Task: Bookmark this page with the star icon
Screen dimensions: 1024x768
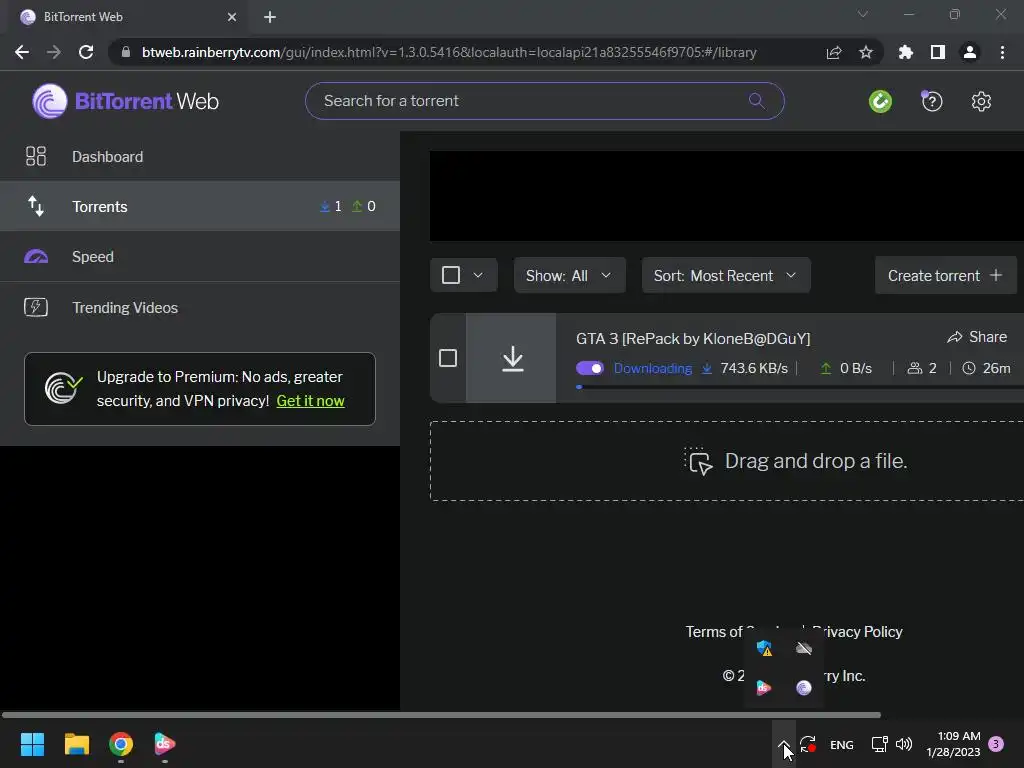Action: coord(866,52)
